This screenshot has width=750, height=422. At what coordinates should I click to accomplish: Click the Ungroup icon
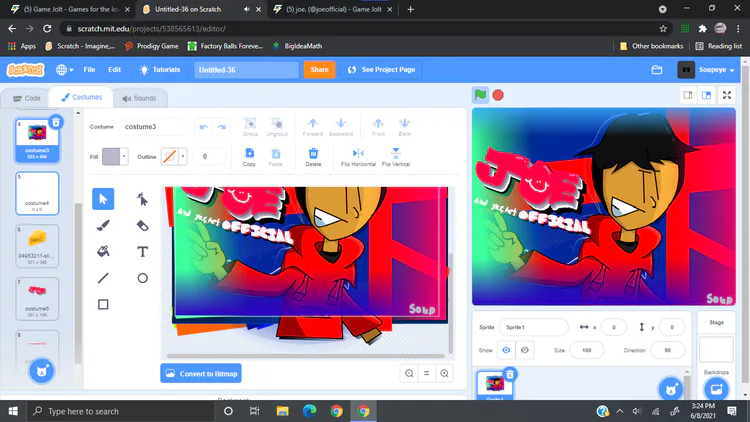click(x=277, y=127)
